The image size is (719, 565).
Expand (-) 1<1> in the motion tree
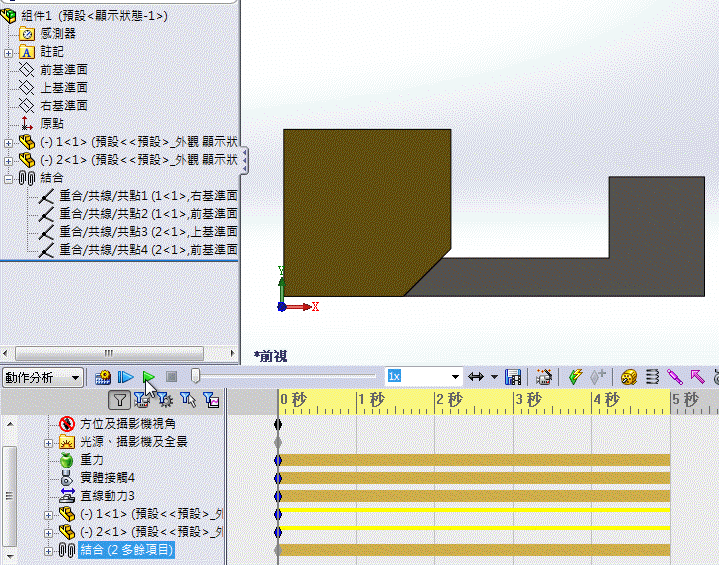(x=48, y=515)
